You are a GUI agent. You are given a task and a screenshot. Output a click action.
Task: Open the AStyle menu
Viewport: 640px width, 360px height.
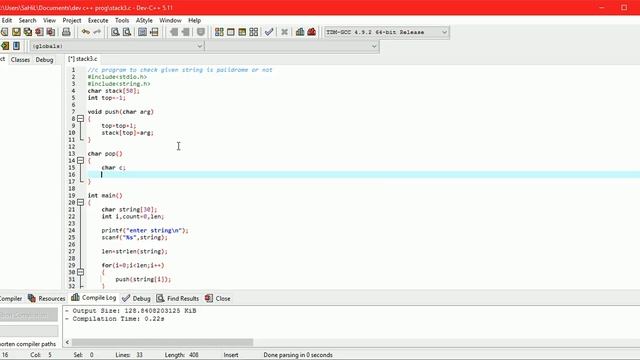(x=144, y=20)
